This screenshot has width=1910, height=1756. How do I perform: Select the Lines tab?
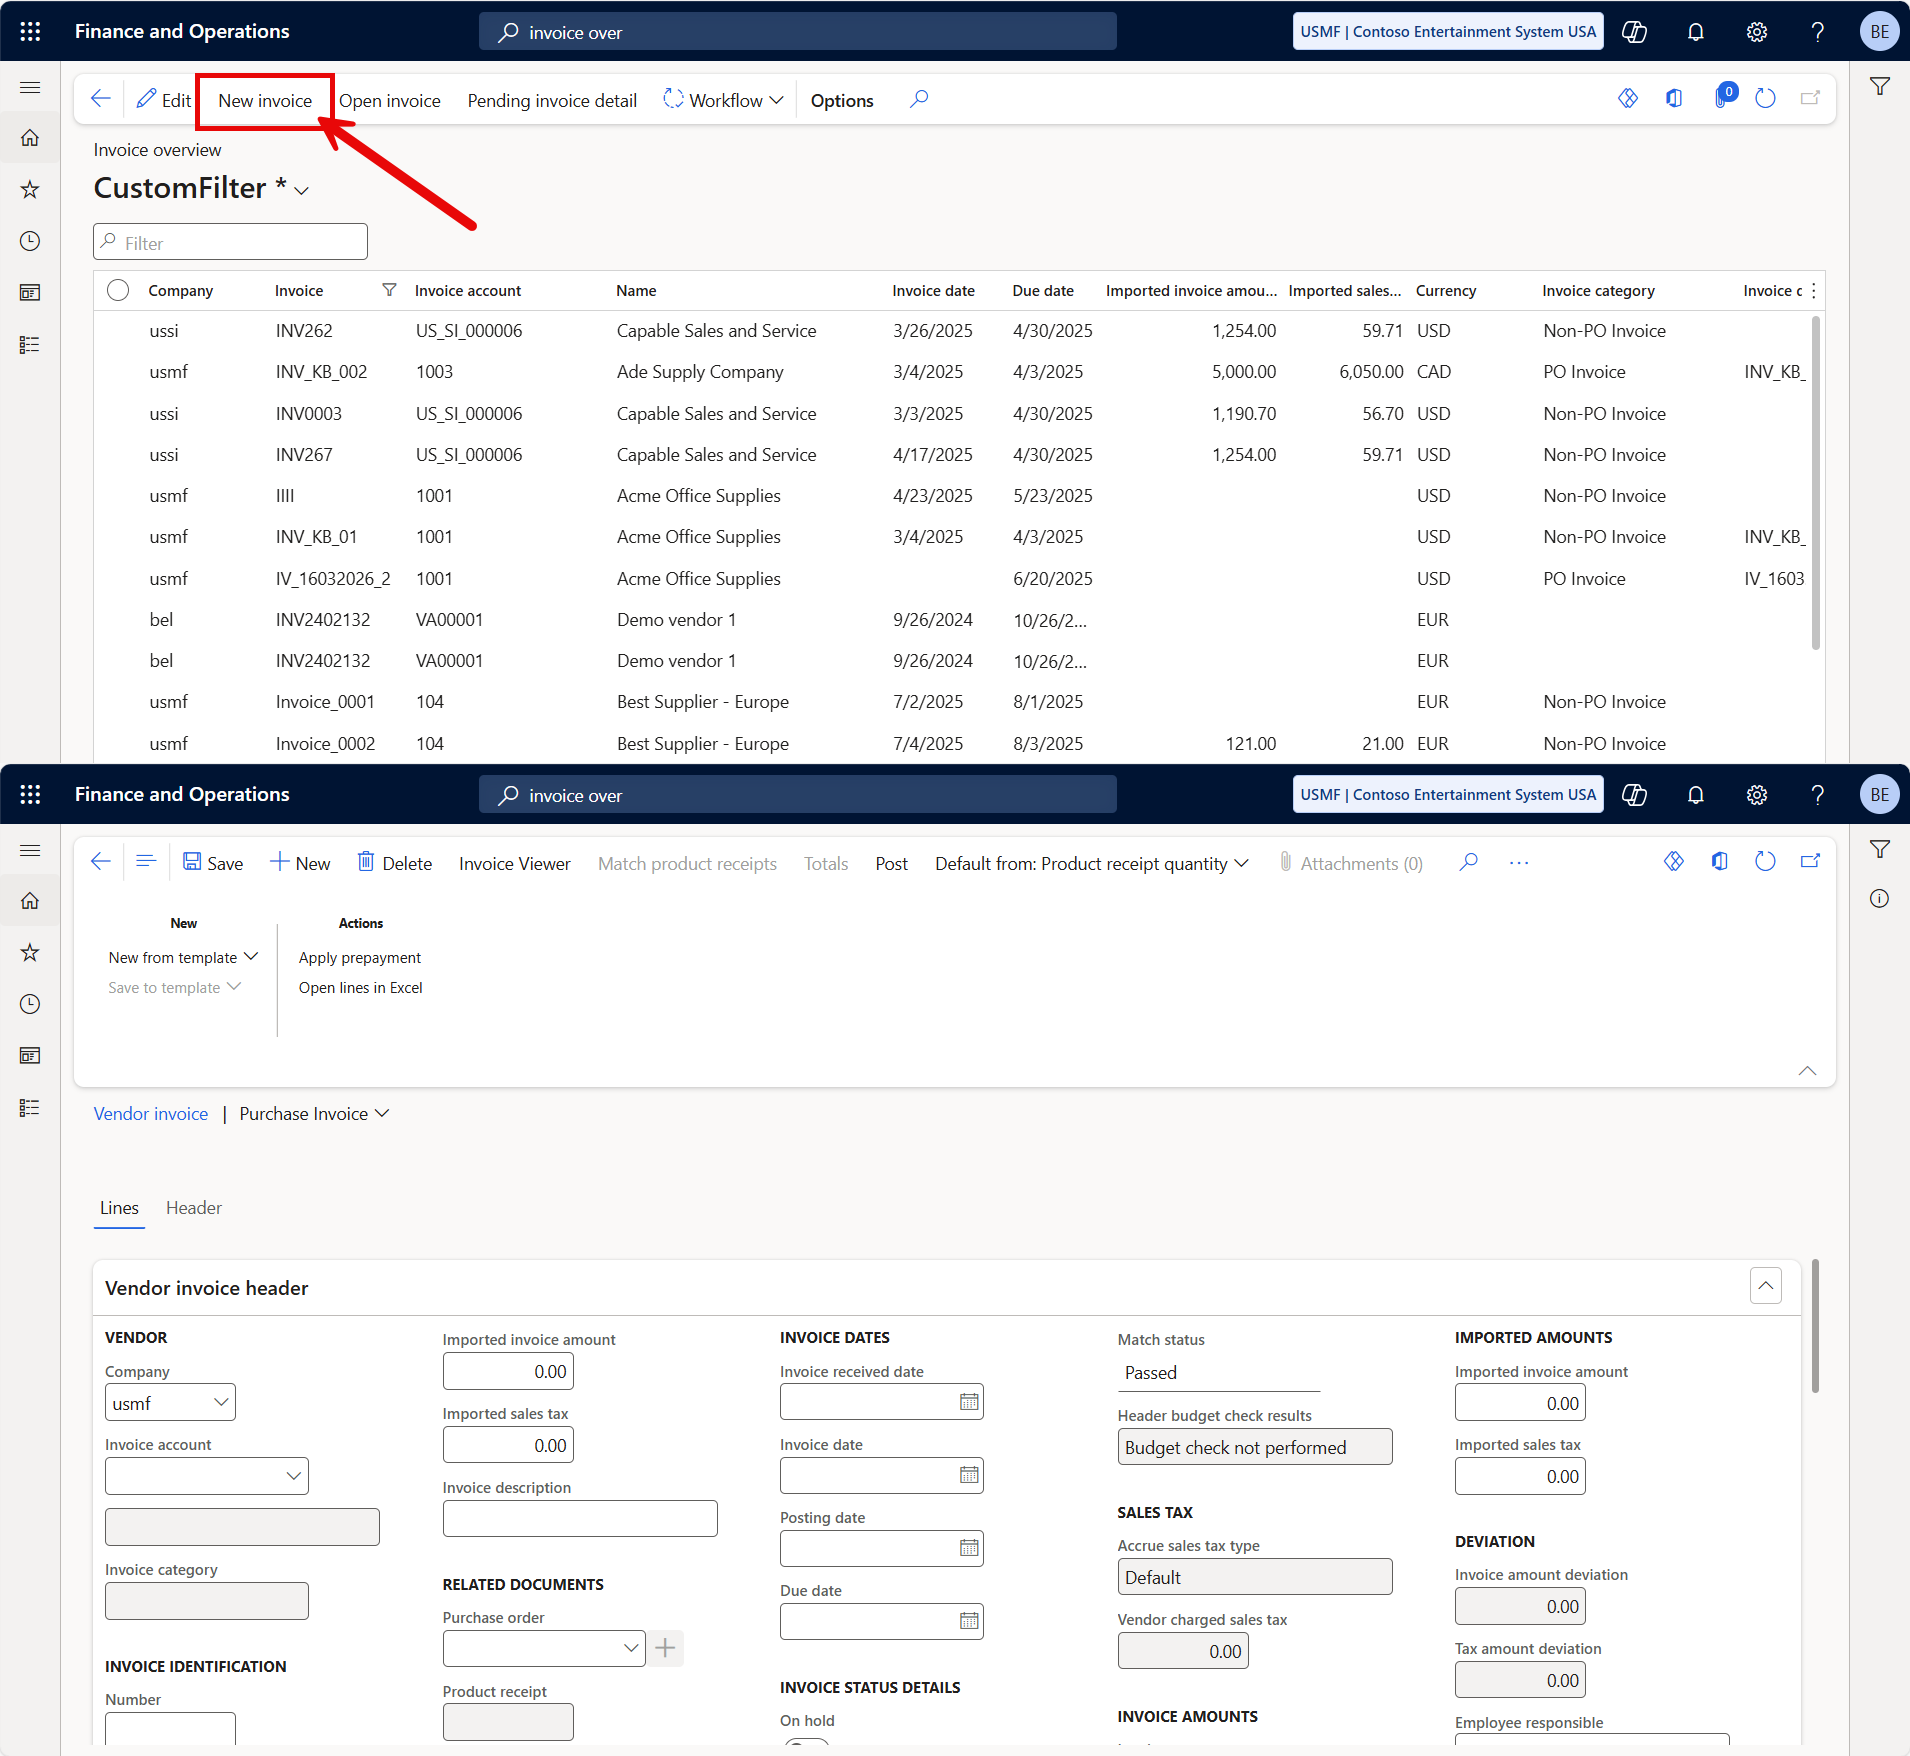(119, 1207)
